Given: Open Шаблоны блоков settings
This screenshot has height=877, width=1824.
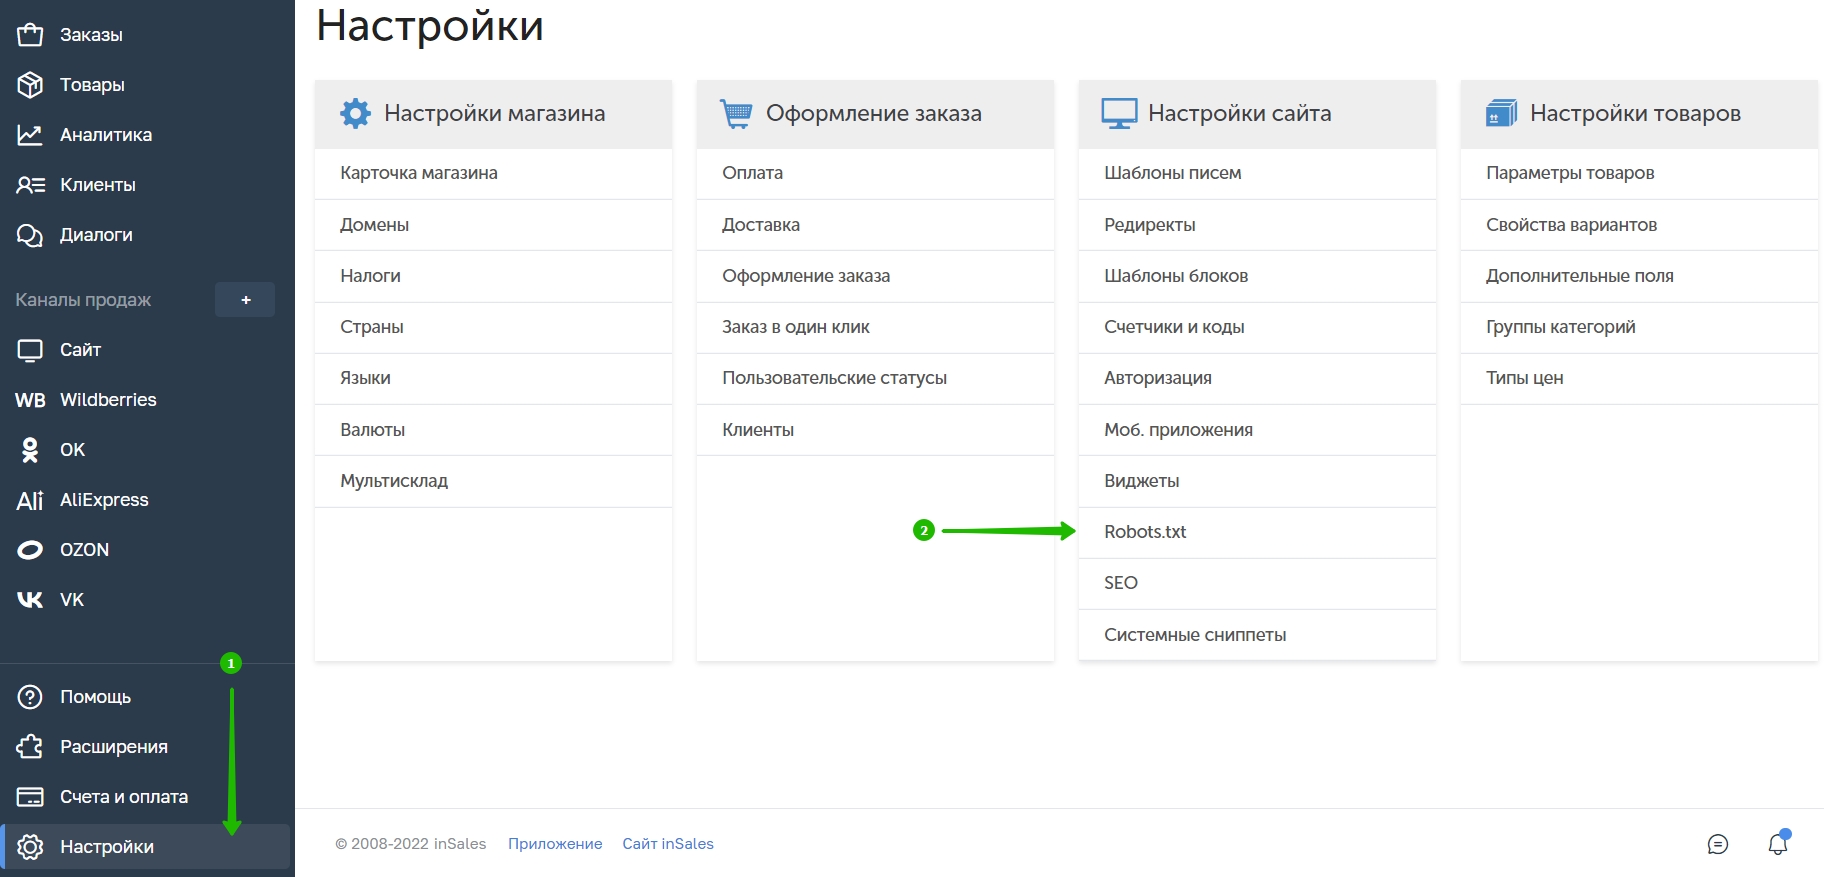Looking at the screenshot, I should [1257, 276].
